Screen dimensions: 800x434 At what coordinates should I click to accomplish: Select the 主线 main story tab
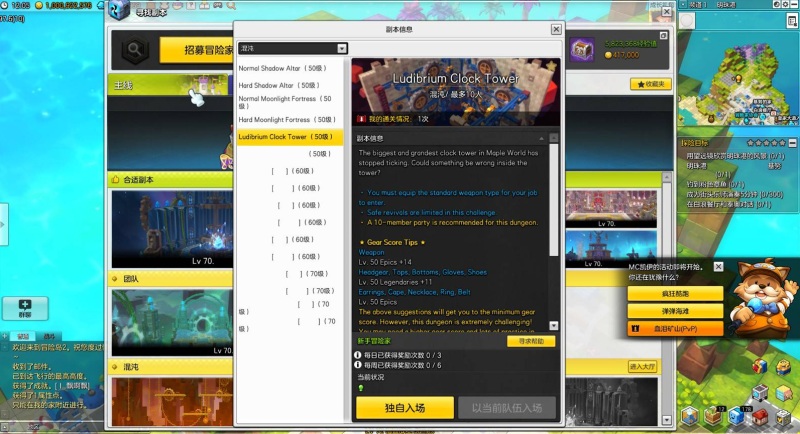click(x=168, y=85)
